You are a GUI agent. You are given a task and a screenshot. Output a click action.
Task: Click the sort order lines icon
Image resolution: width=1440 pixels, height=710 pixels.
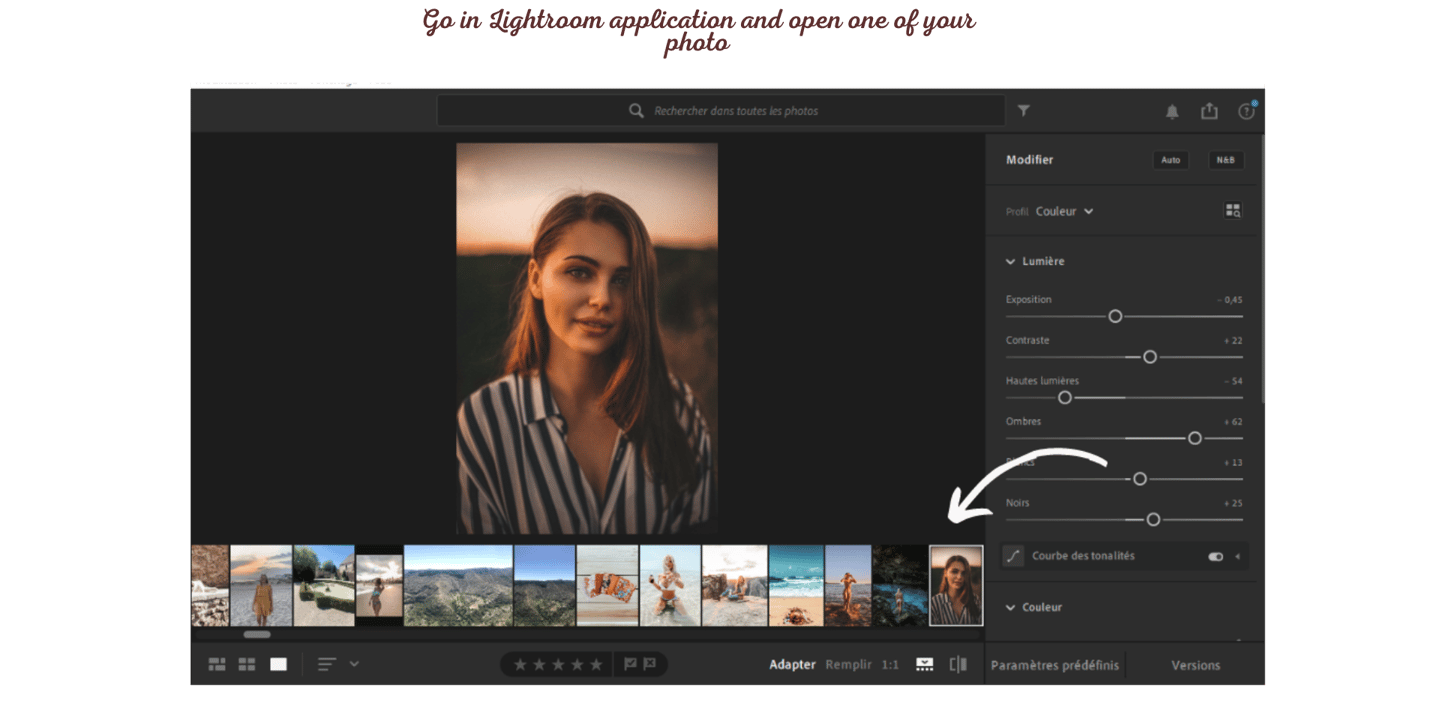pyautogui.click(x=326, y=664)
